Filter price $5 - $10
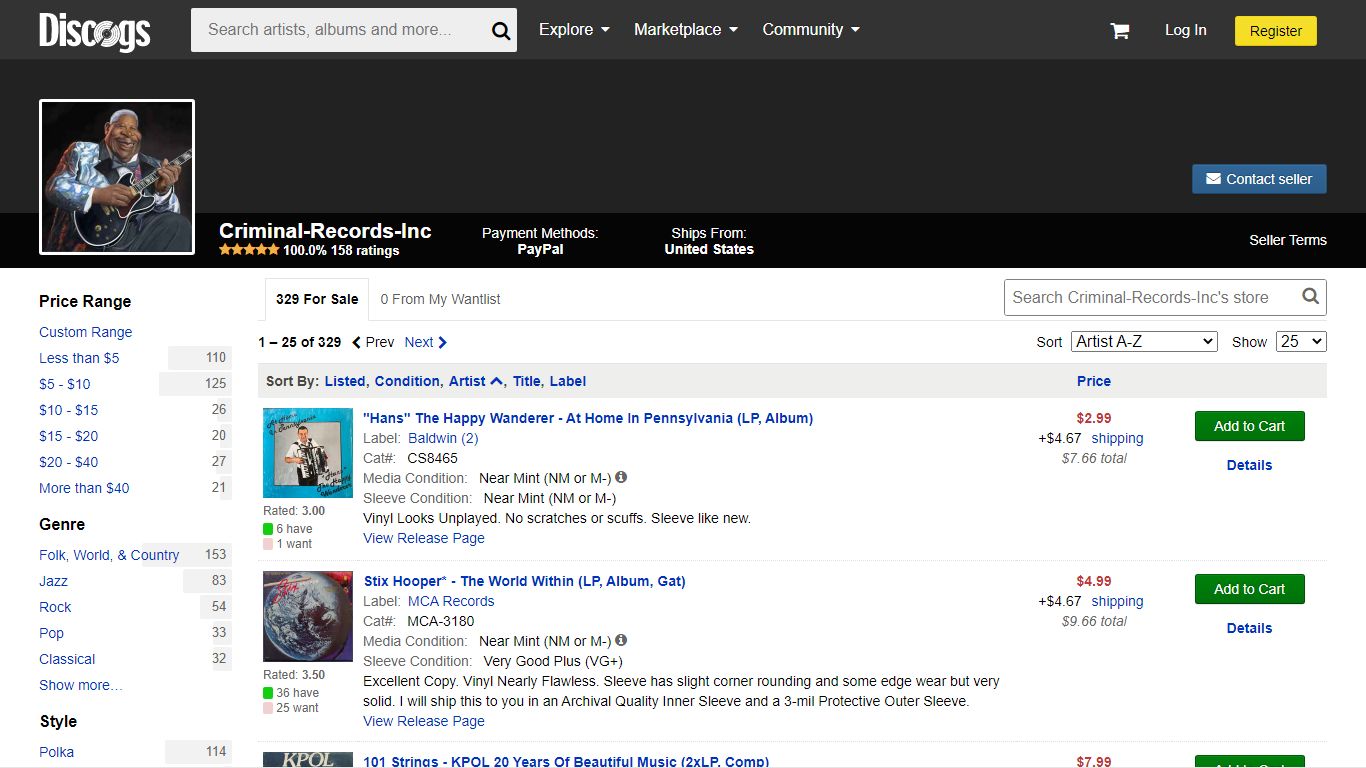 65,384
